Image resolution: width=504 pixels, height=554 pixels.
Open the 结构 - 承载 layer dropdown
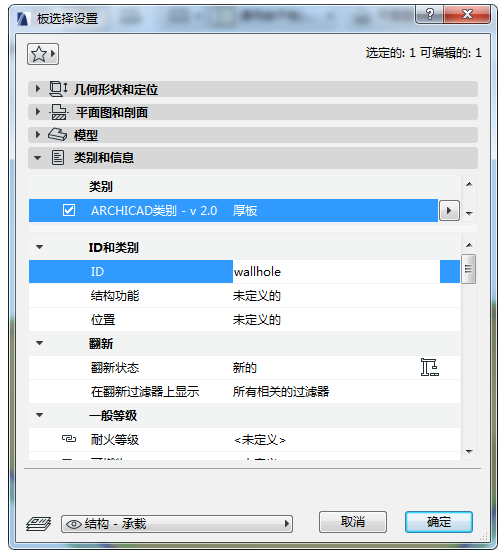point(177,524)
